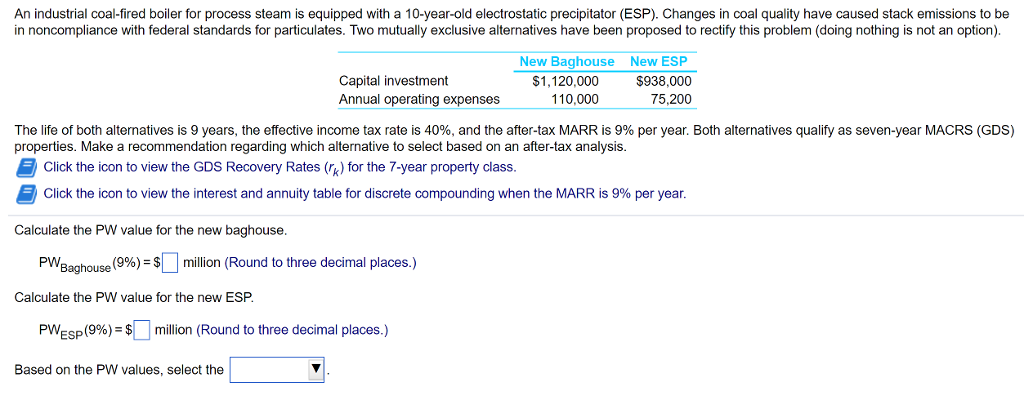
Task: Focus the PW Baghouse answer input box
Action: tap(170, 263)
